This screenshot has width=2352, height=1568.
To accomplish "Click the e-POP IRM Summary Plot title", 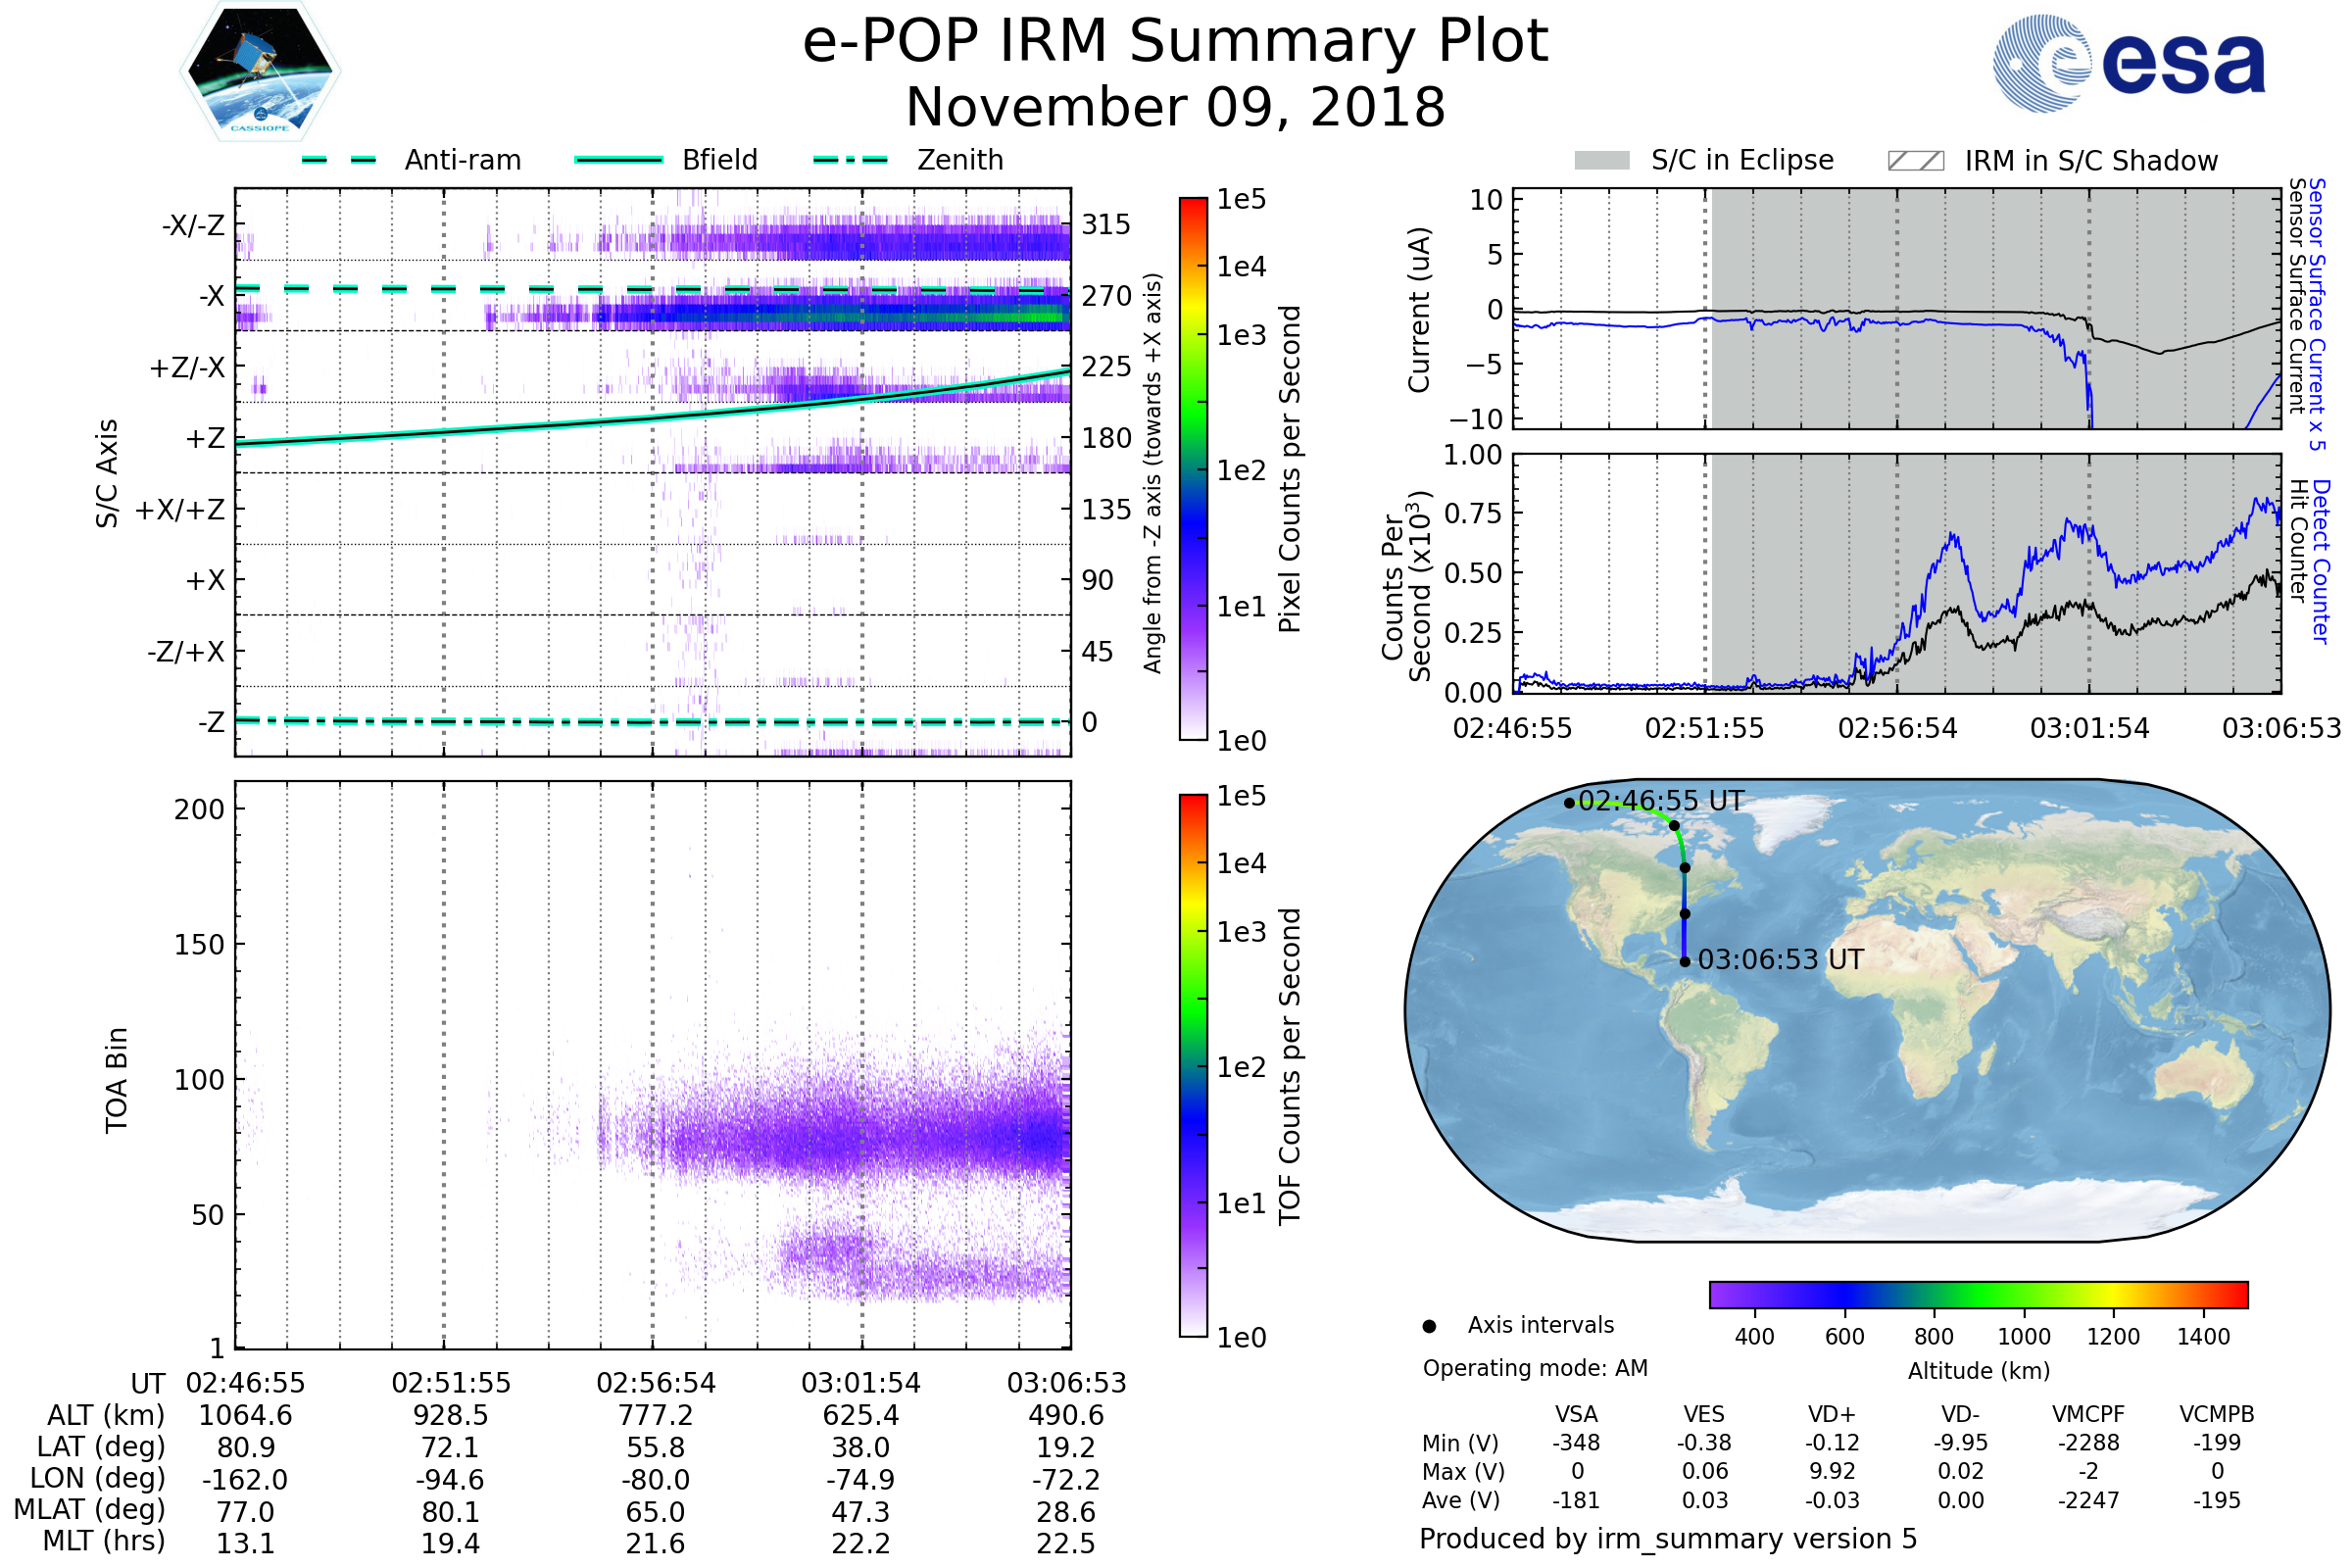I will click(x=1175, y=42).
